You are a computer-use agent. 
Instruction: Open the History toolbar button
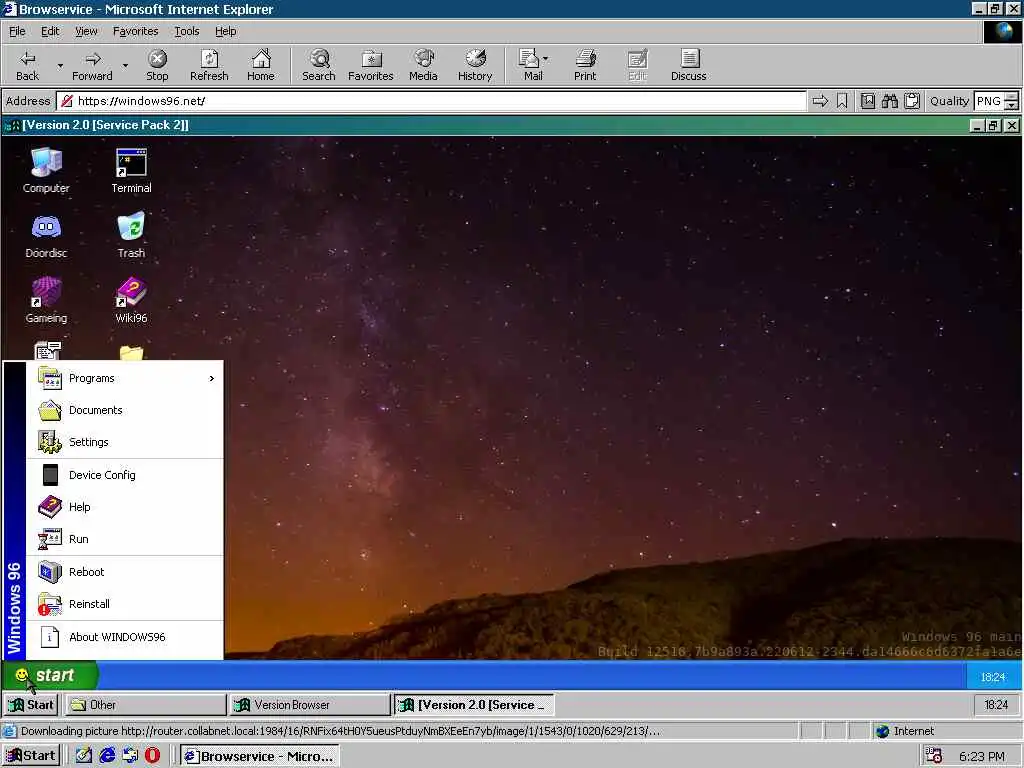coord(475,65)
